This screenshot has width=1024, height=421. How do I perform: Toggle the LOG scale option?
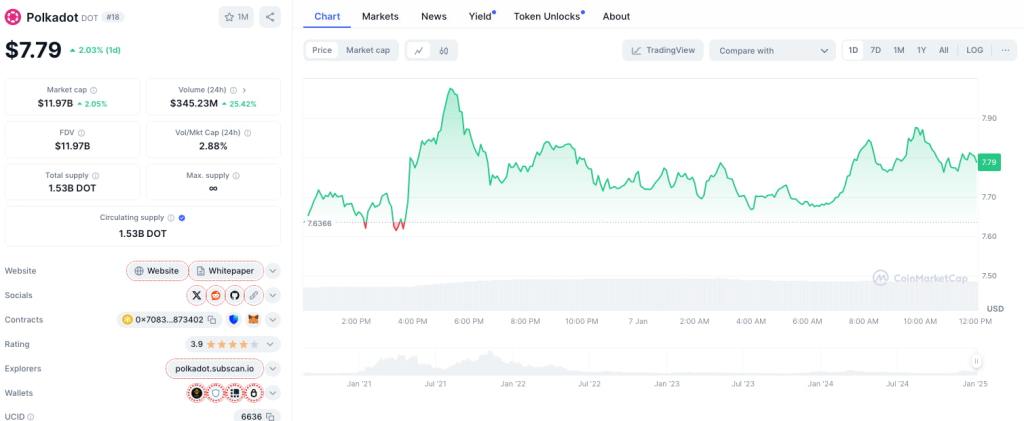pos(974,50)
